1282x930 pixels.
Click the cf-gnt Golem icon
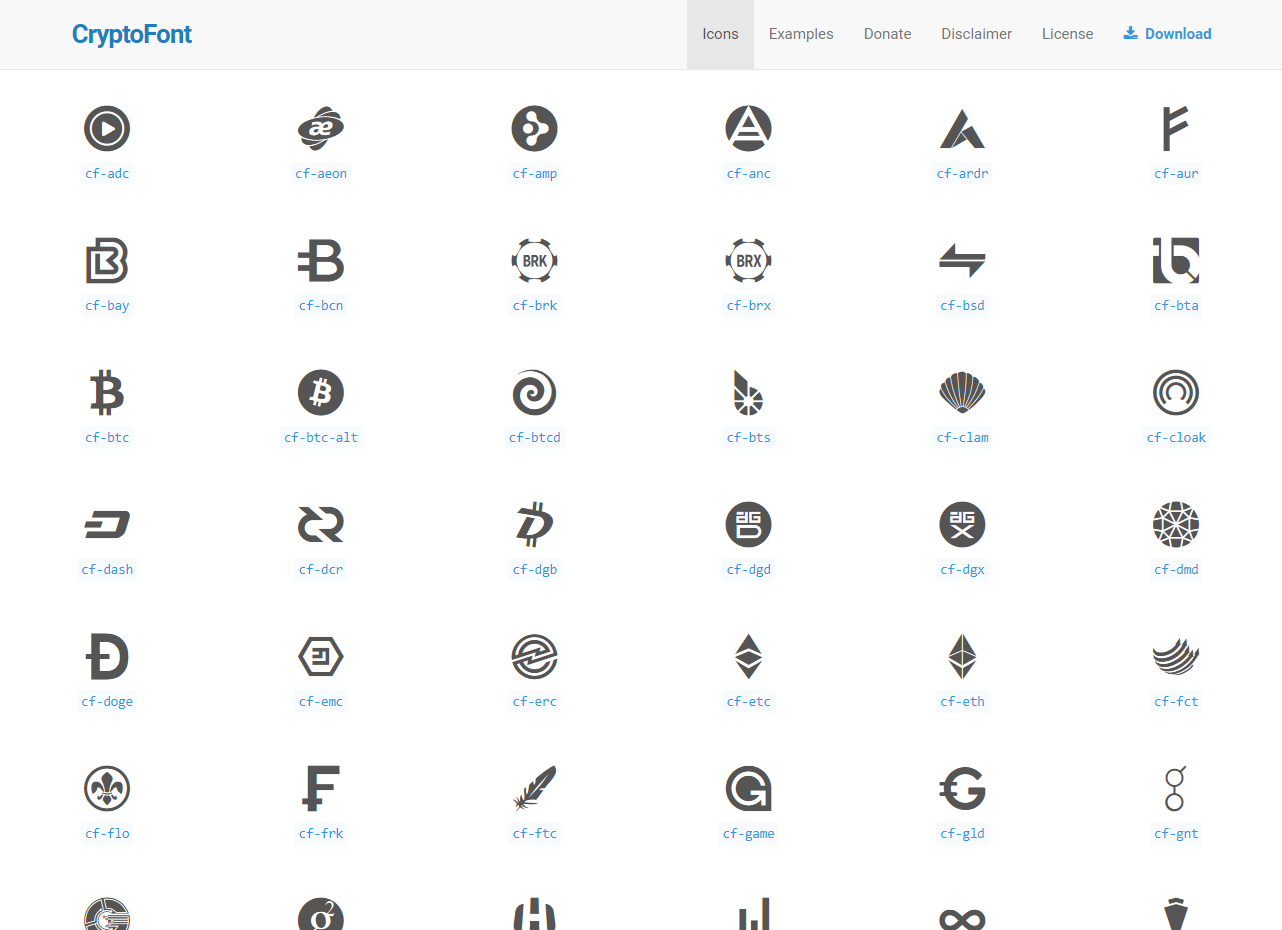click(1176, 788)
